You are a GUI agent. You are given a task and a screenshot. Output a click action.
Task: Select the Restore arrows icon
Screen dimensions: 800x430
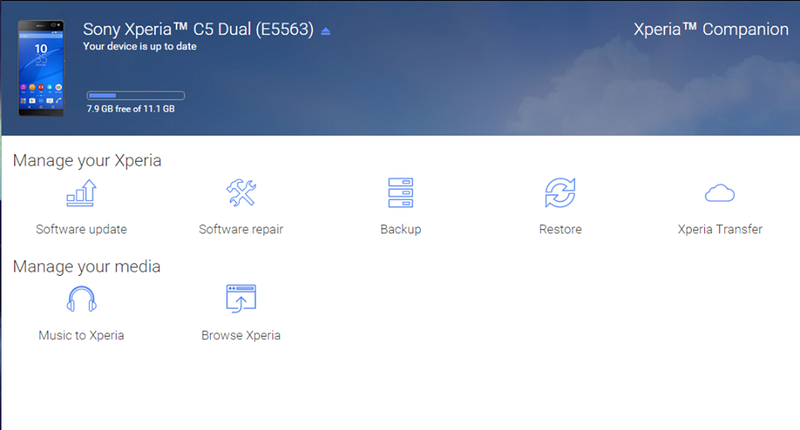coord(560,193)
